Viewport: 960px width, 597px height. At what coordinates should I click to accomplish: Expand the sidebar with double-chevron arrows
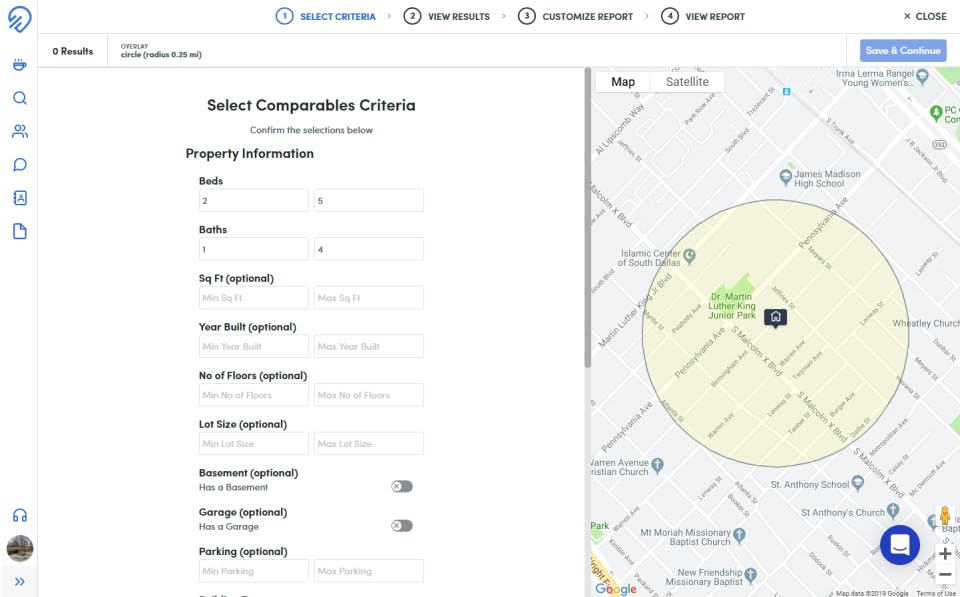(19, 581)
